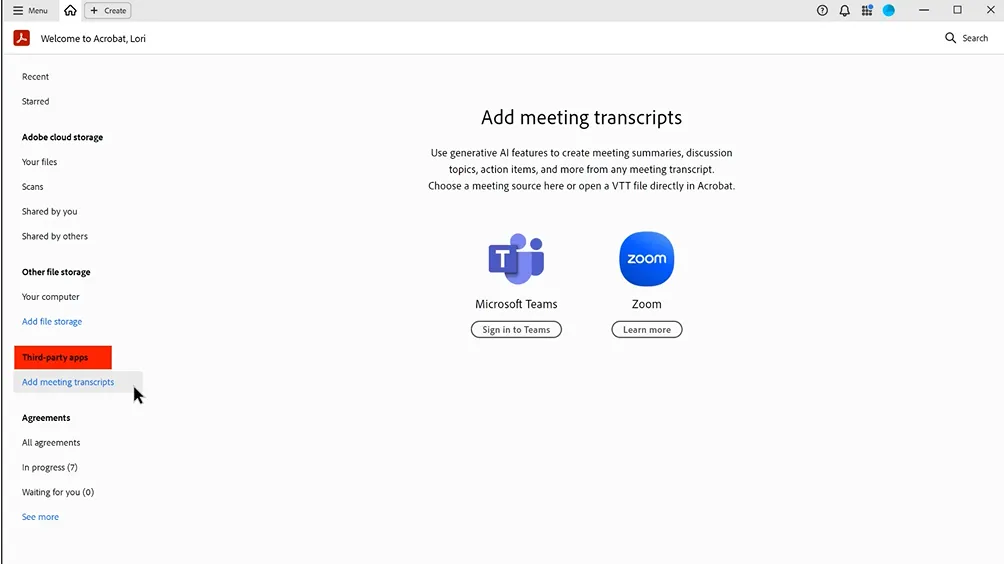The image size is (1004, 564).
Task: Open the blue profile avatar
Action: tap(889, 10)
